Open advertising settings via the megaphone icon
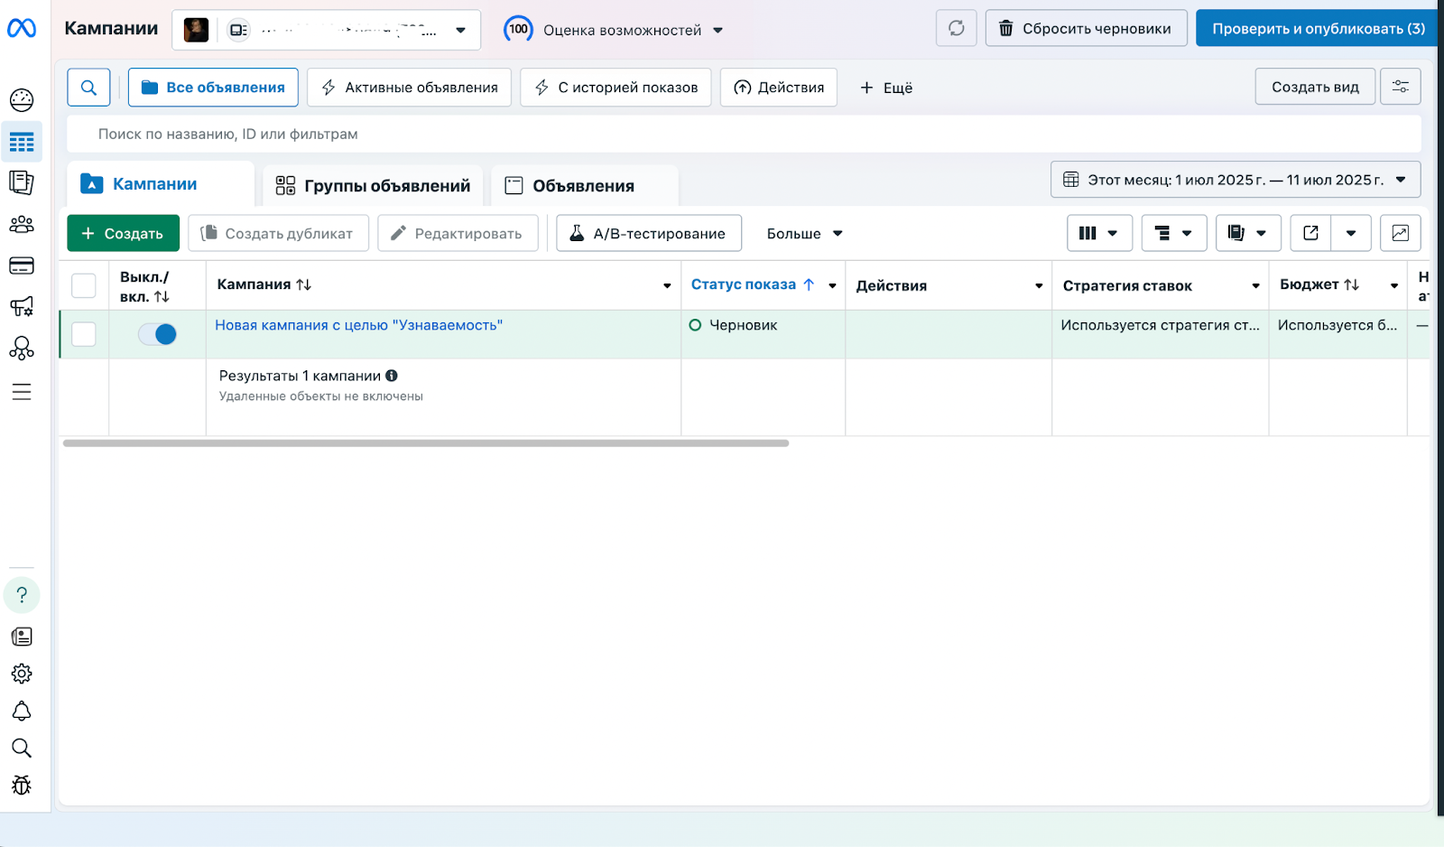Screen dimensions: 1444x847 (22, 306)
